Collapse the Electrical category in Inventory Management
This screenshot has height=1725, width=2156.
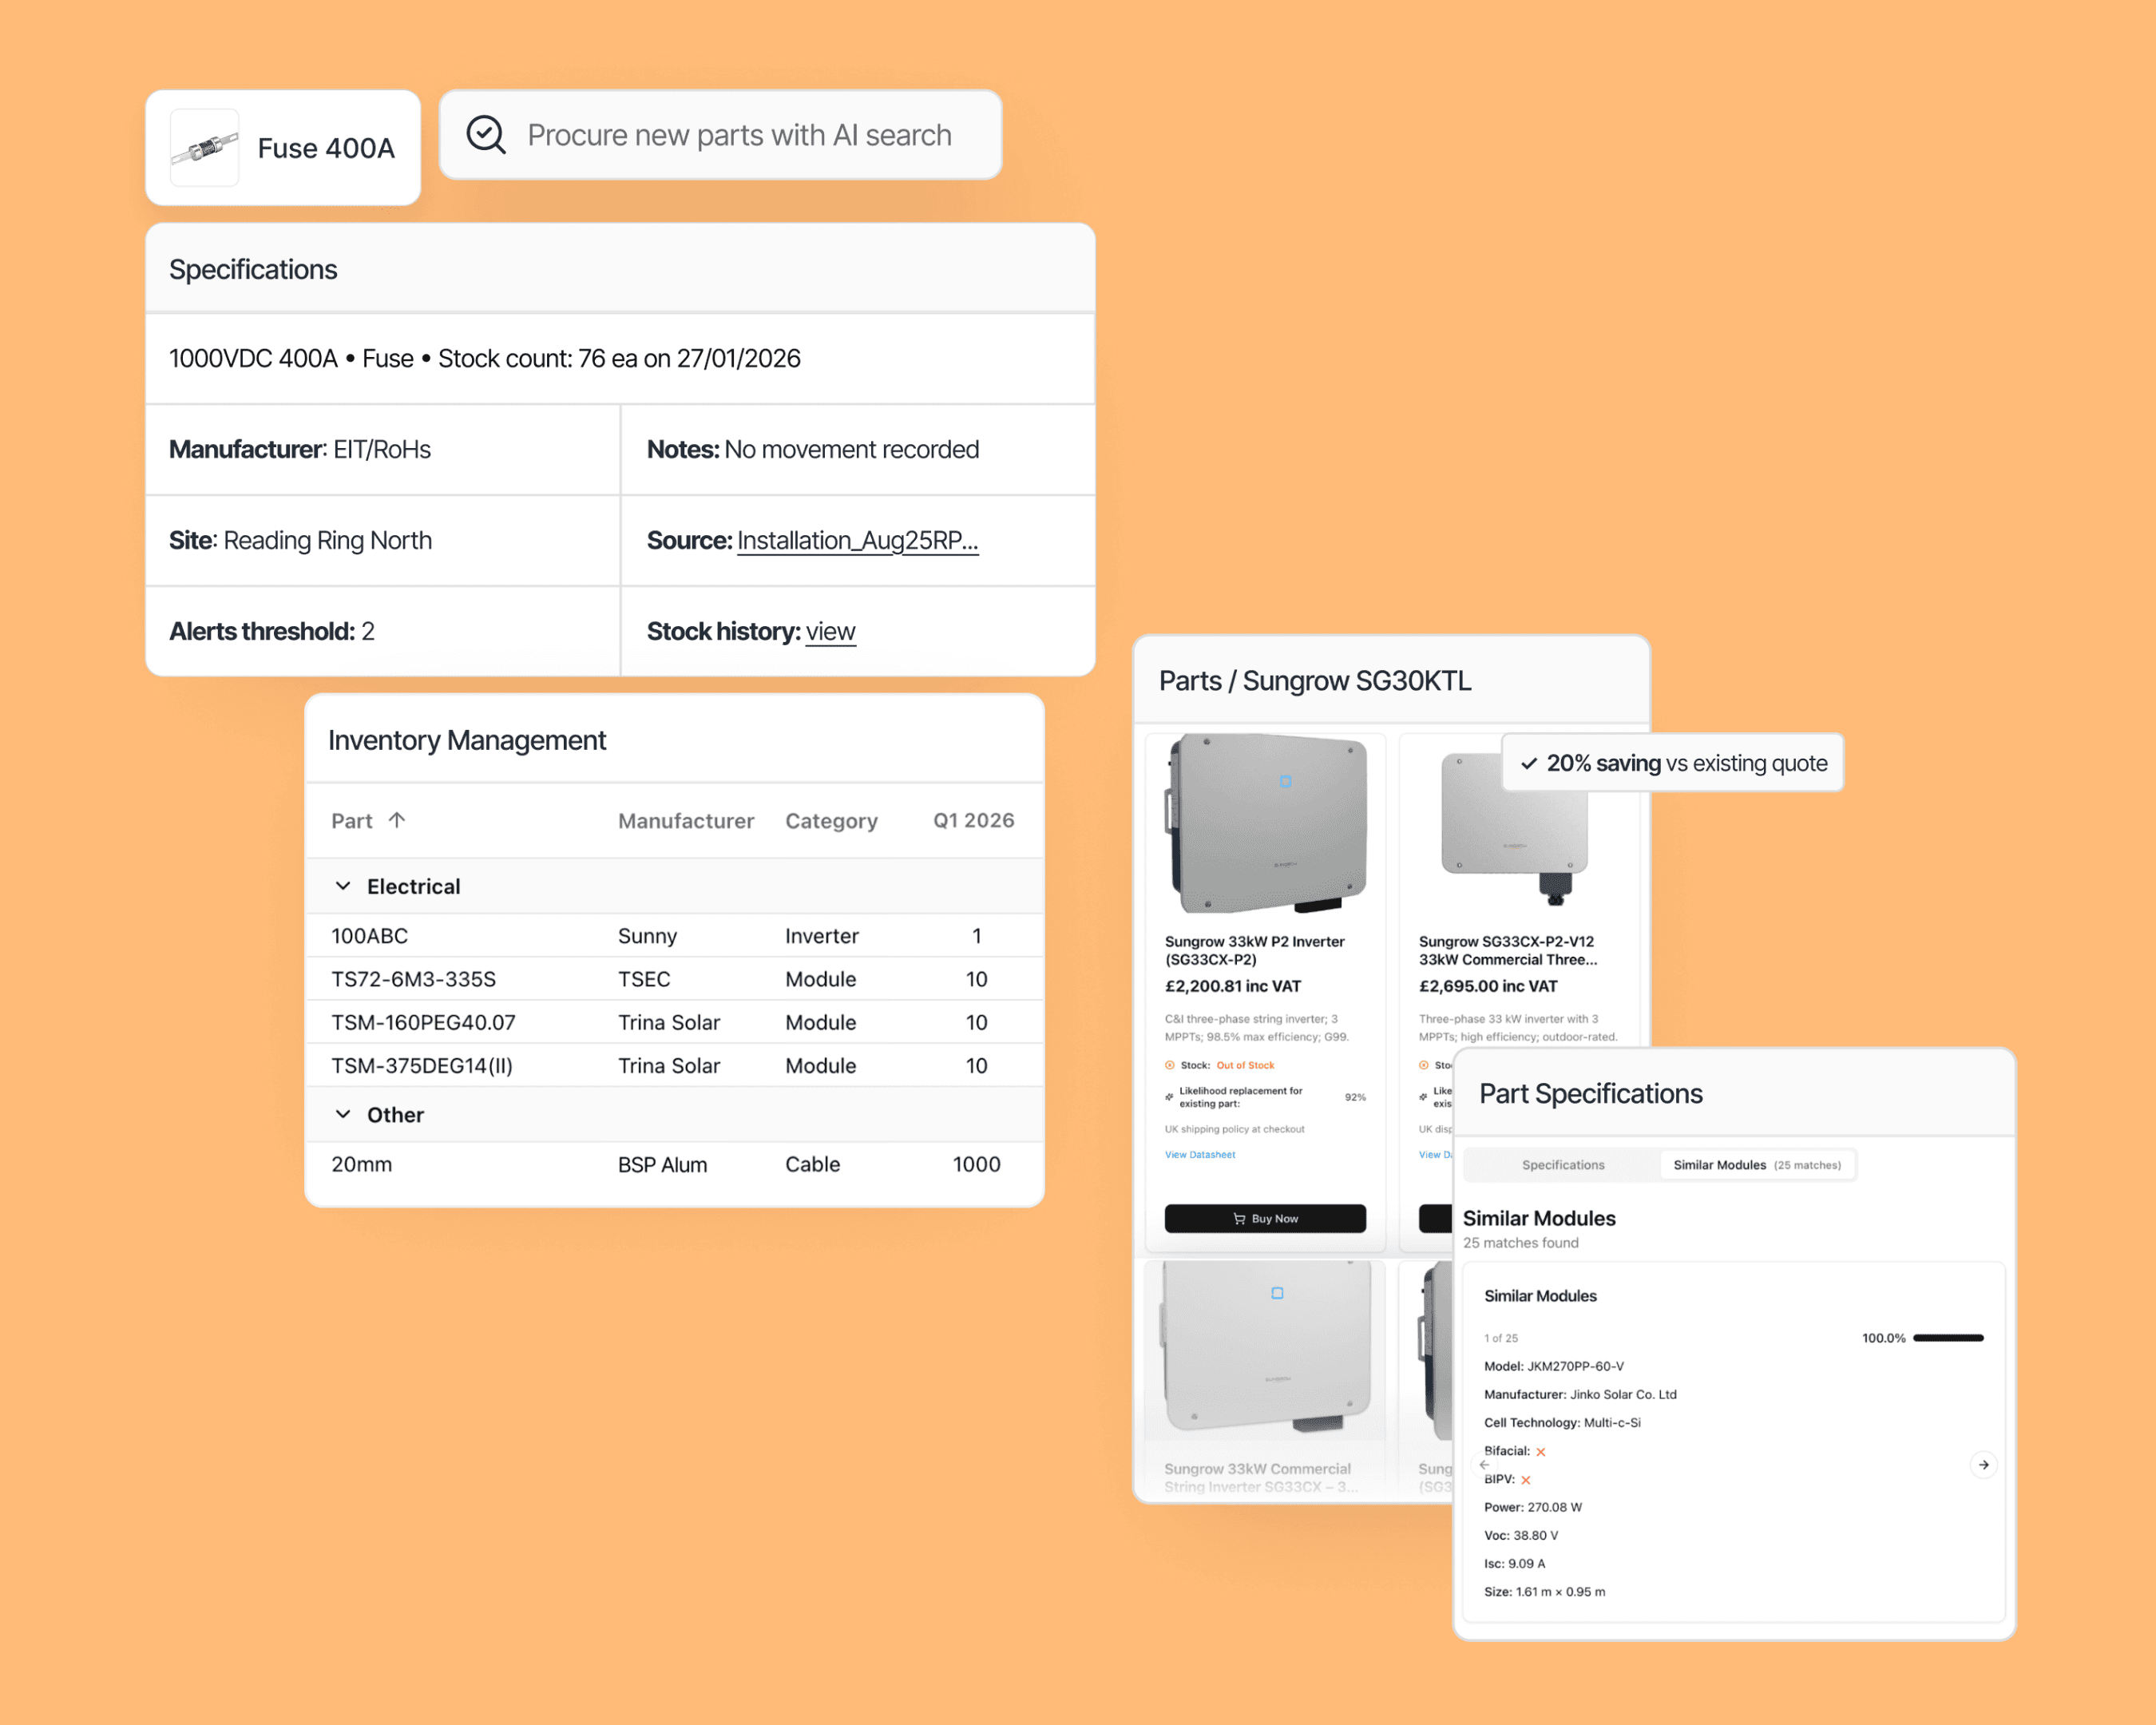[x=343, y=886]
